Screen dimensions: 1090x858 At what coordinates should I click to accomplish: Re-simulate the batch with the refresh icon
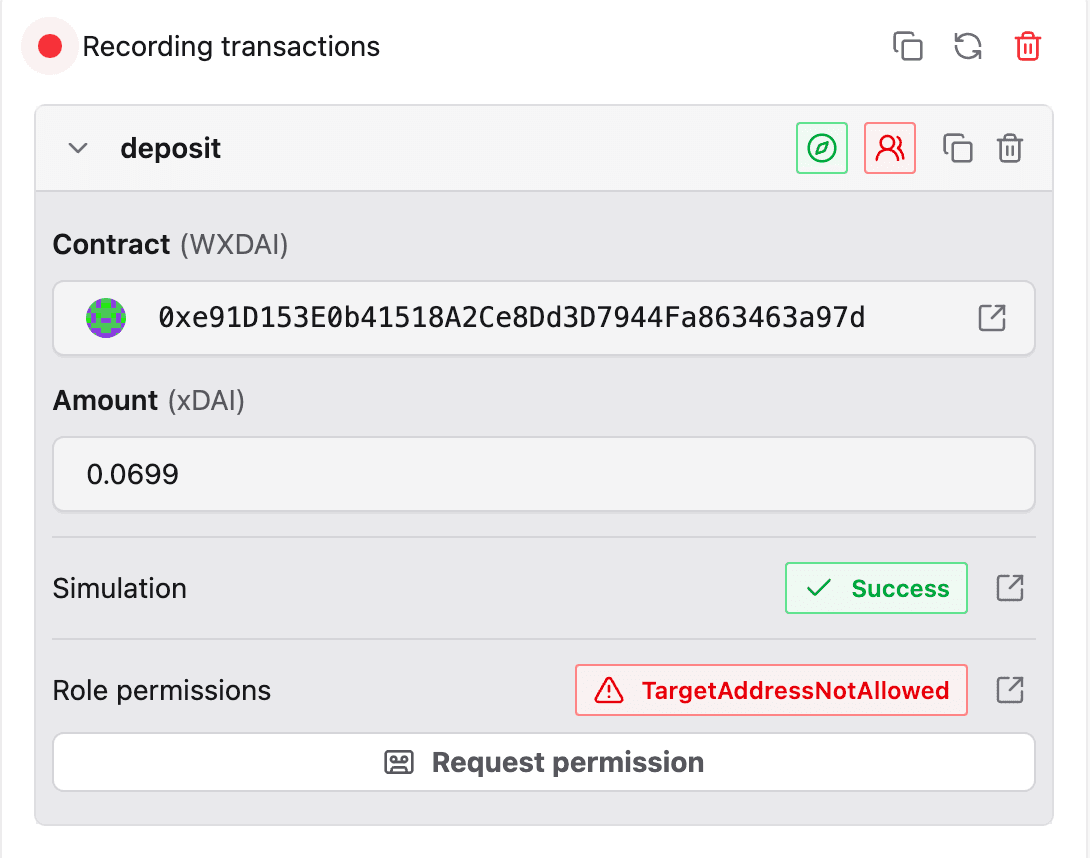[966, 46]
